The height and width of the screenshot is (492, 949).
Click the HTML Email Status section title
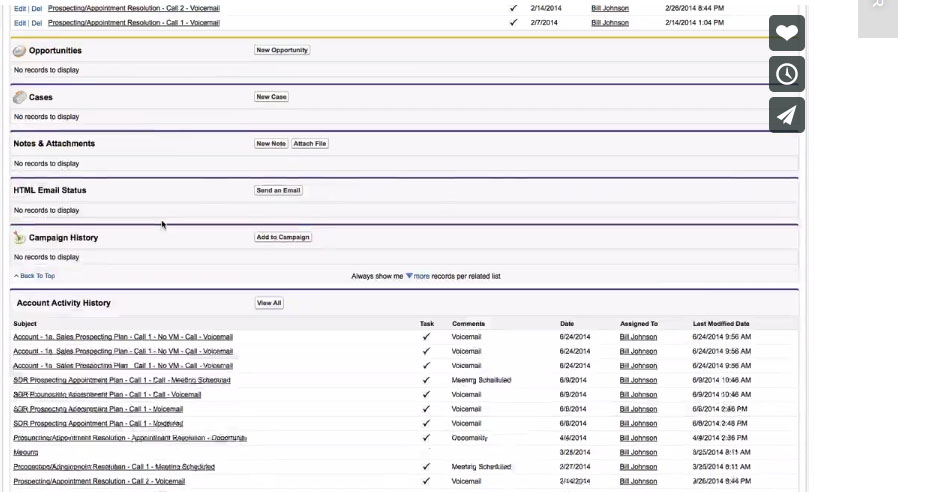[x=50, y=190]
